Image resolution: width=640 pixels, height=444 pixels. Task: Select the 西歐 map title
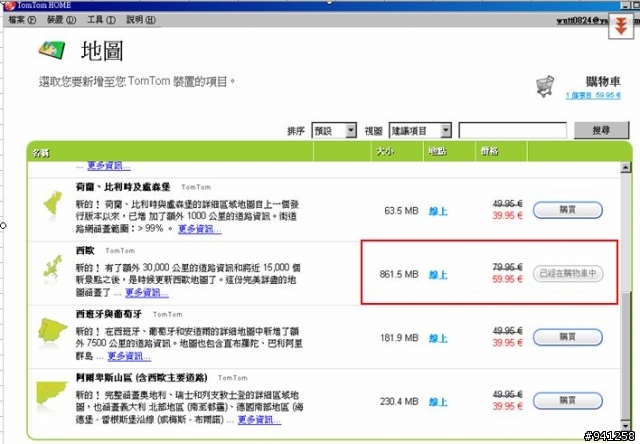(85, 251)
